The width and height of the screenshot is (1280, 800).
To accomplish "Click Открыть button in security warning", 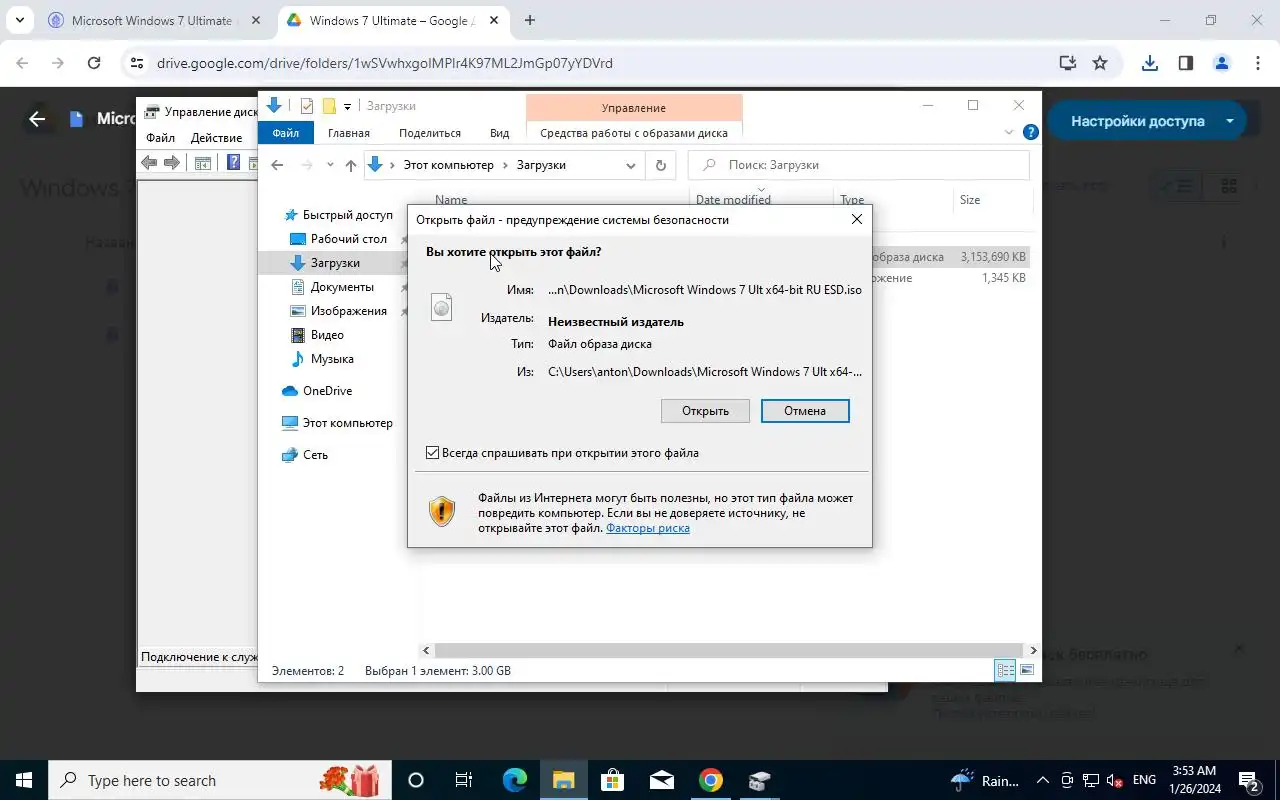I will click(x=705, y=411).
